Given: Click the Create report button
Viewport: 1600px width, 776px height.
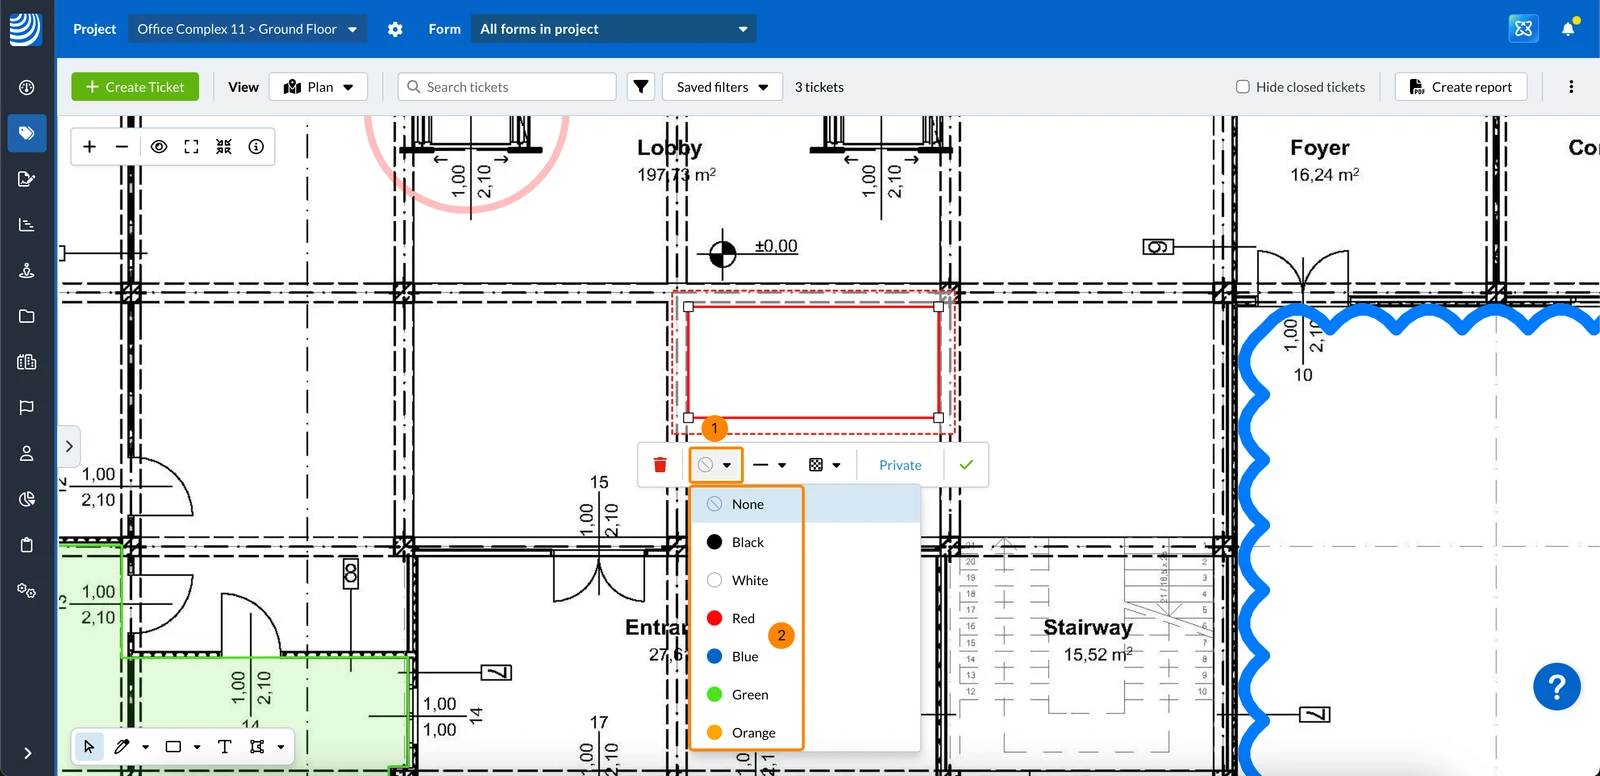Looking at the screenshot, I should 1461,87.
